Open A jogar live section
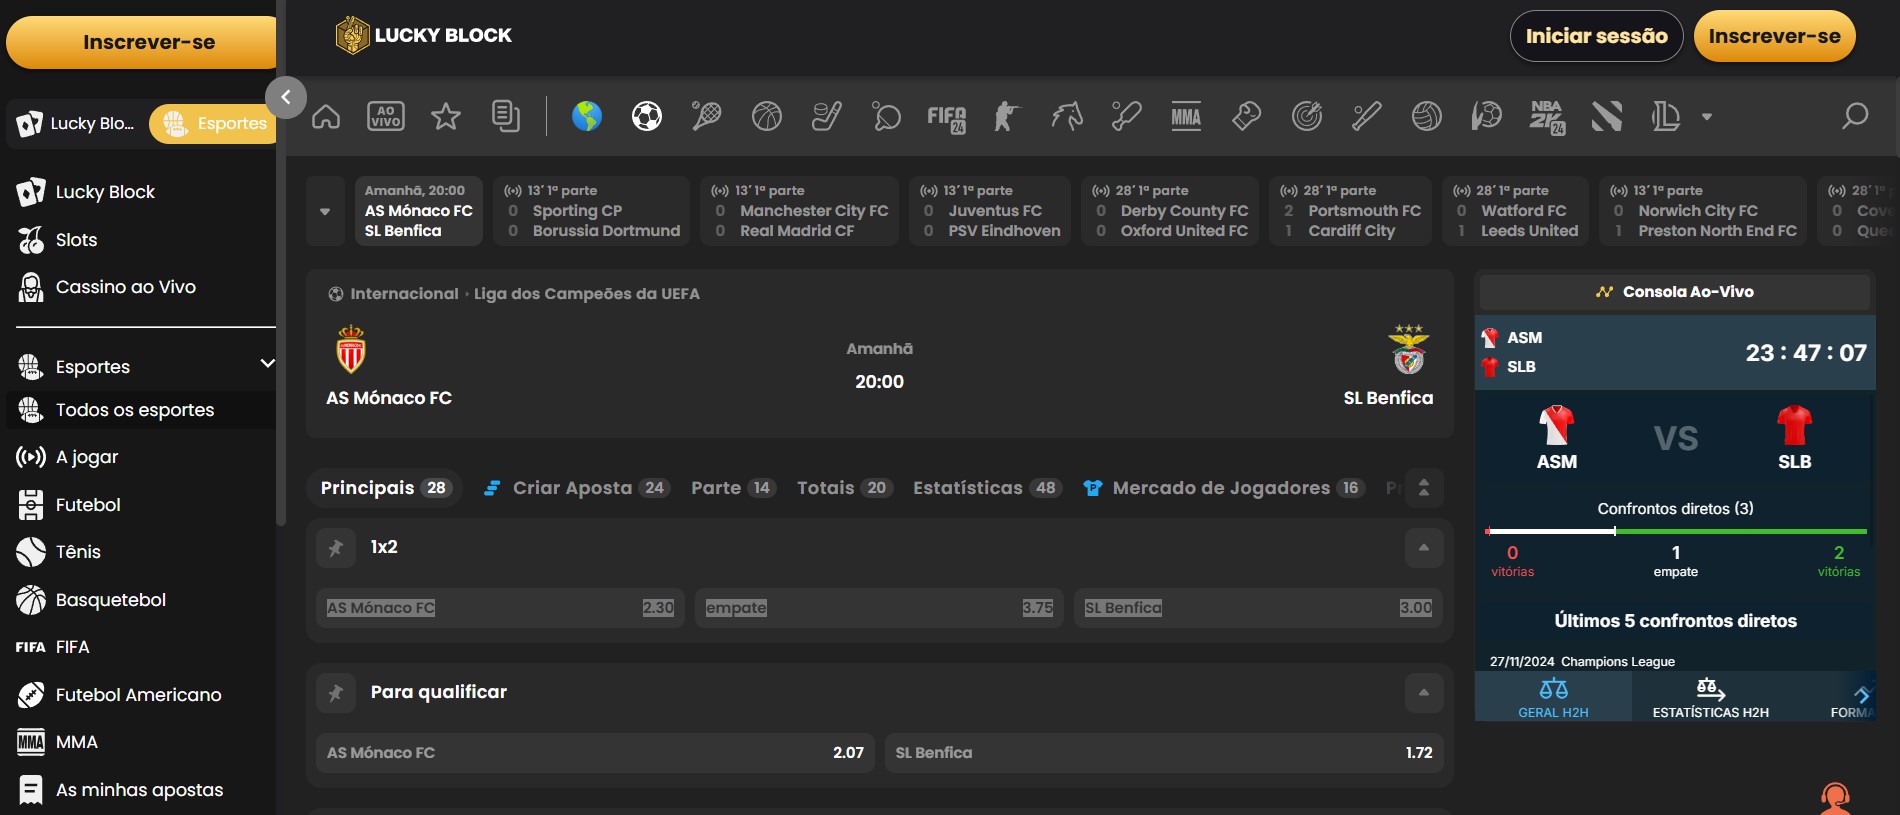The width and height of the screenshot is (1900, 815). click(86, 457)
